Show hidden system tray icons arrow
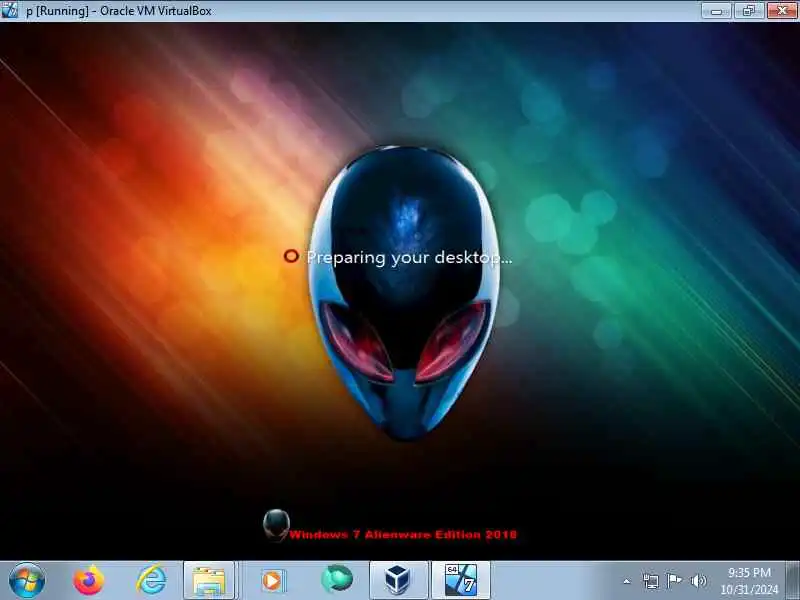Image resolution: width=800 pixels, height=600 pixels. [x=627, y=581]
